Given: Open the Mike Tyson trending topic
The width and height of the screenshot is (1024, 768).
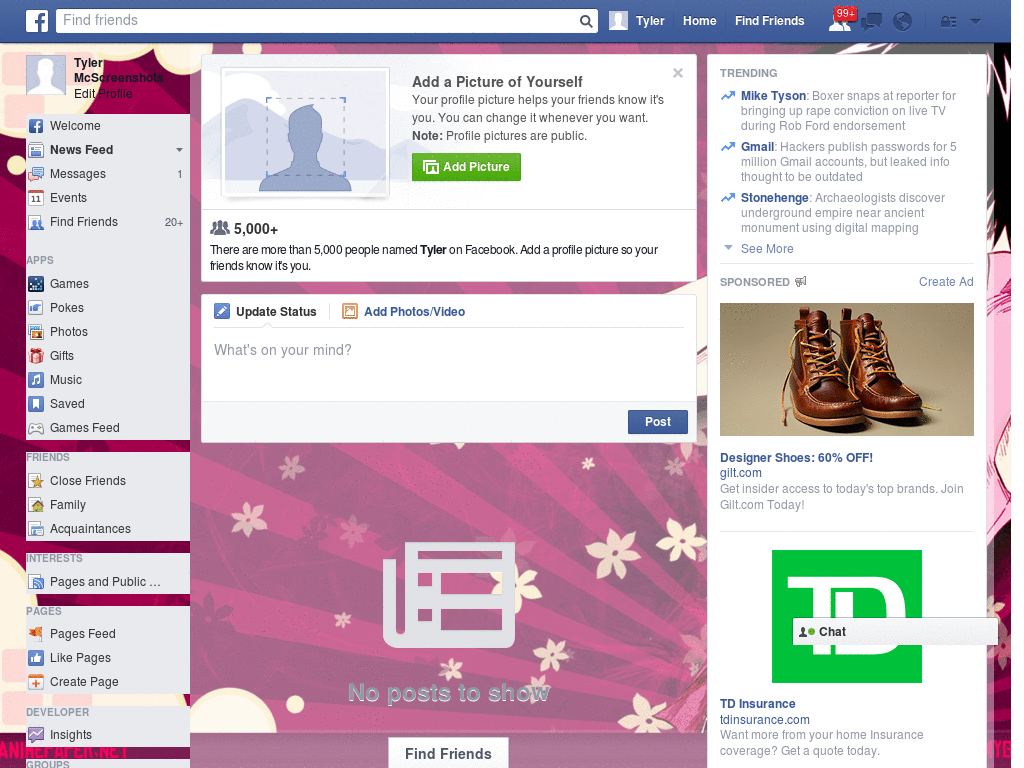Looking at the screenshot, I should click(773, 96).
